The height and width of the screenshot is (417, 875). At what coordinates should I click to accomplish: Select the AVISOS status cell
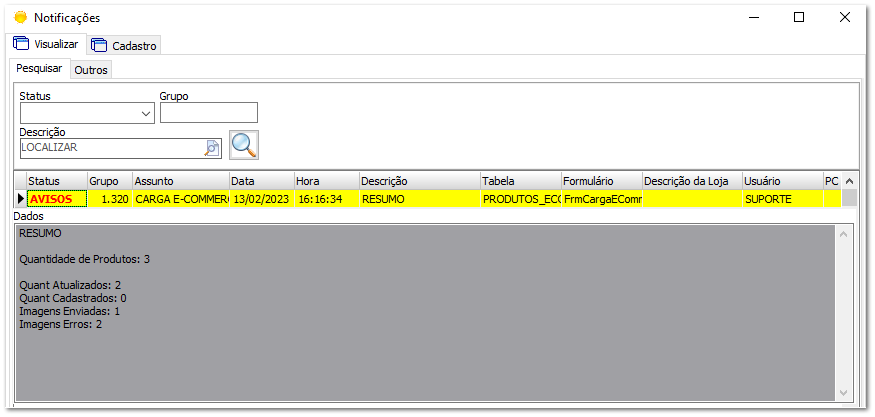(x=56, y=199)
